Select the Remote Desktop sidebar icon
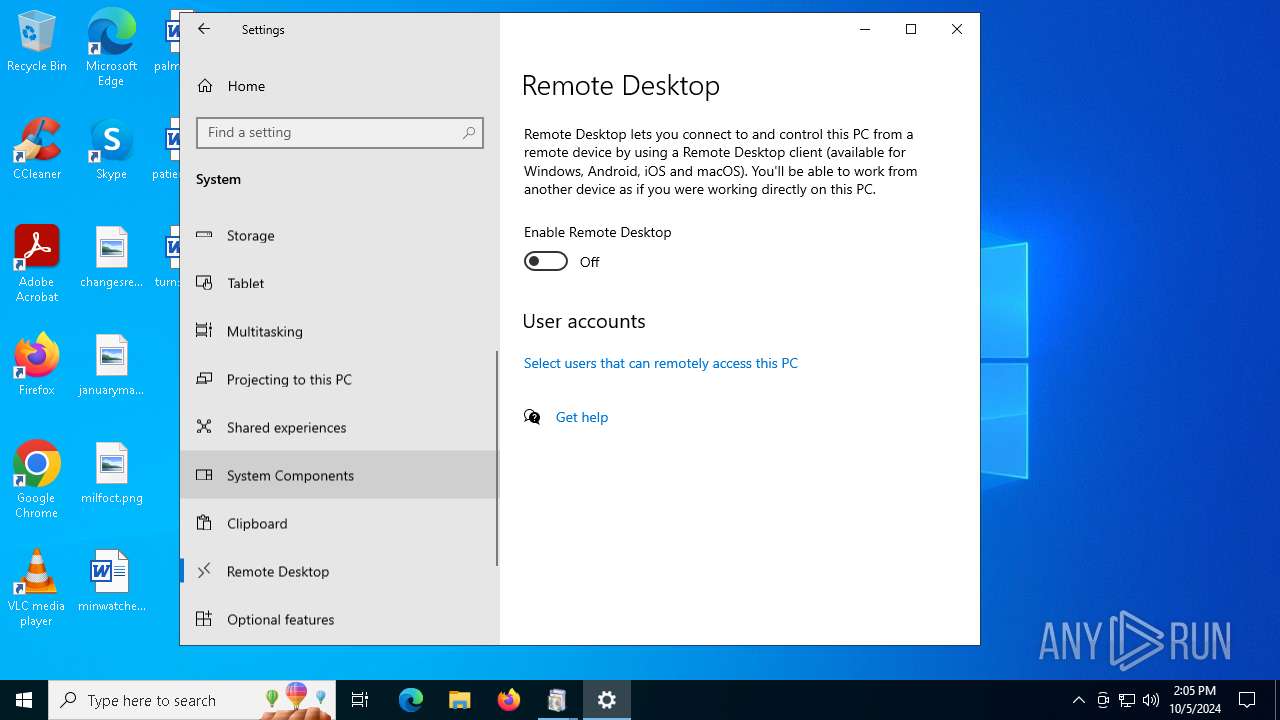This screenshot has width=1280, height=720. 204,571
